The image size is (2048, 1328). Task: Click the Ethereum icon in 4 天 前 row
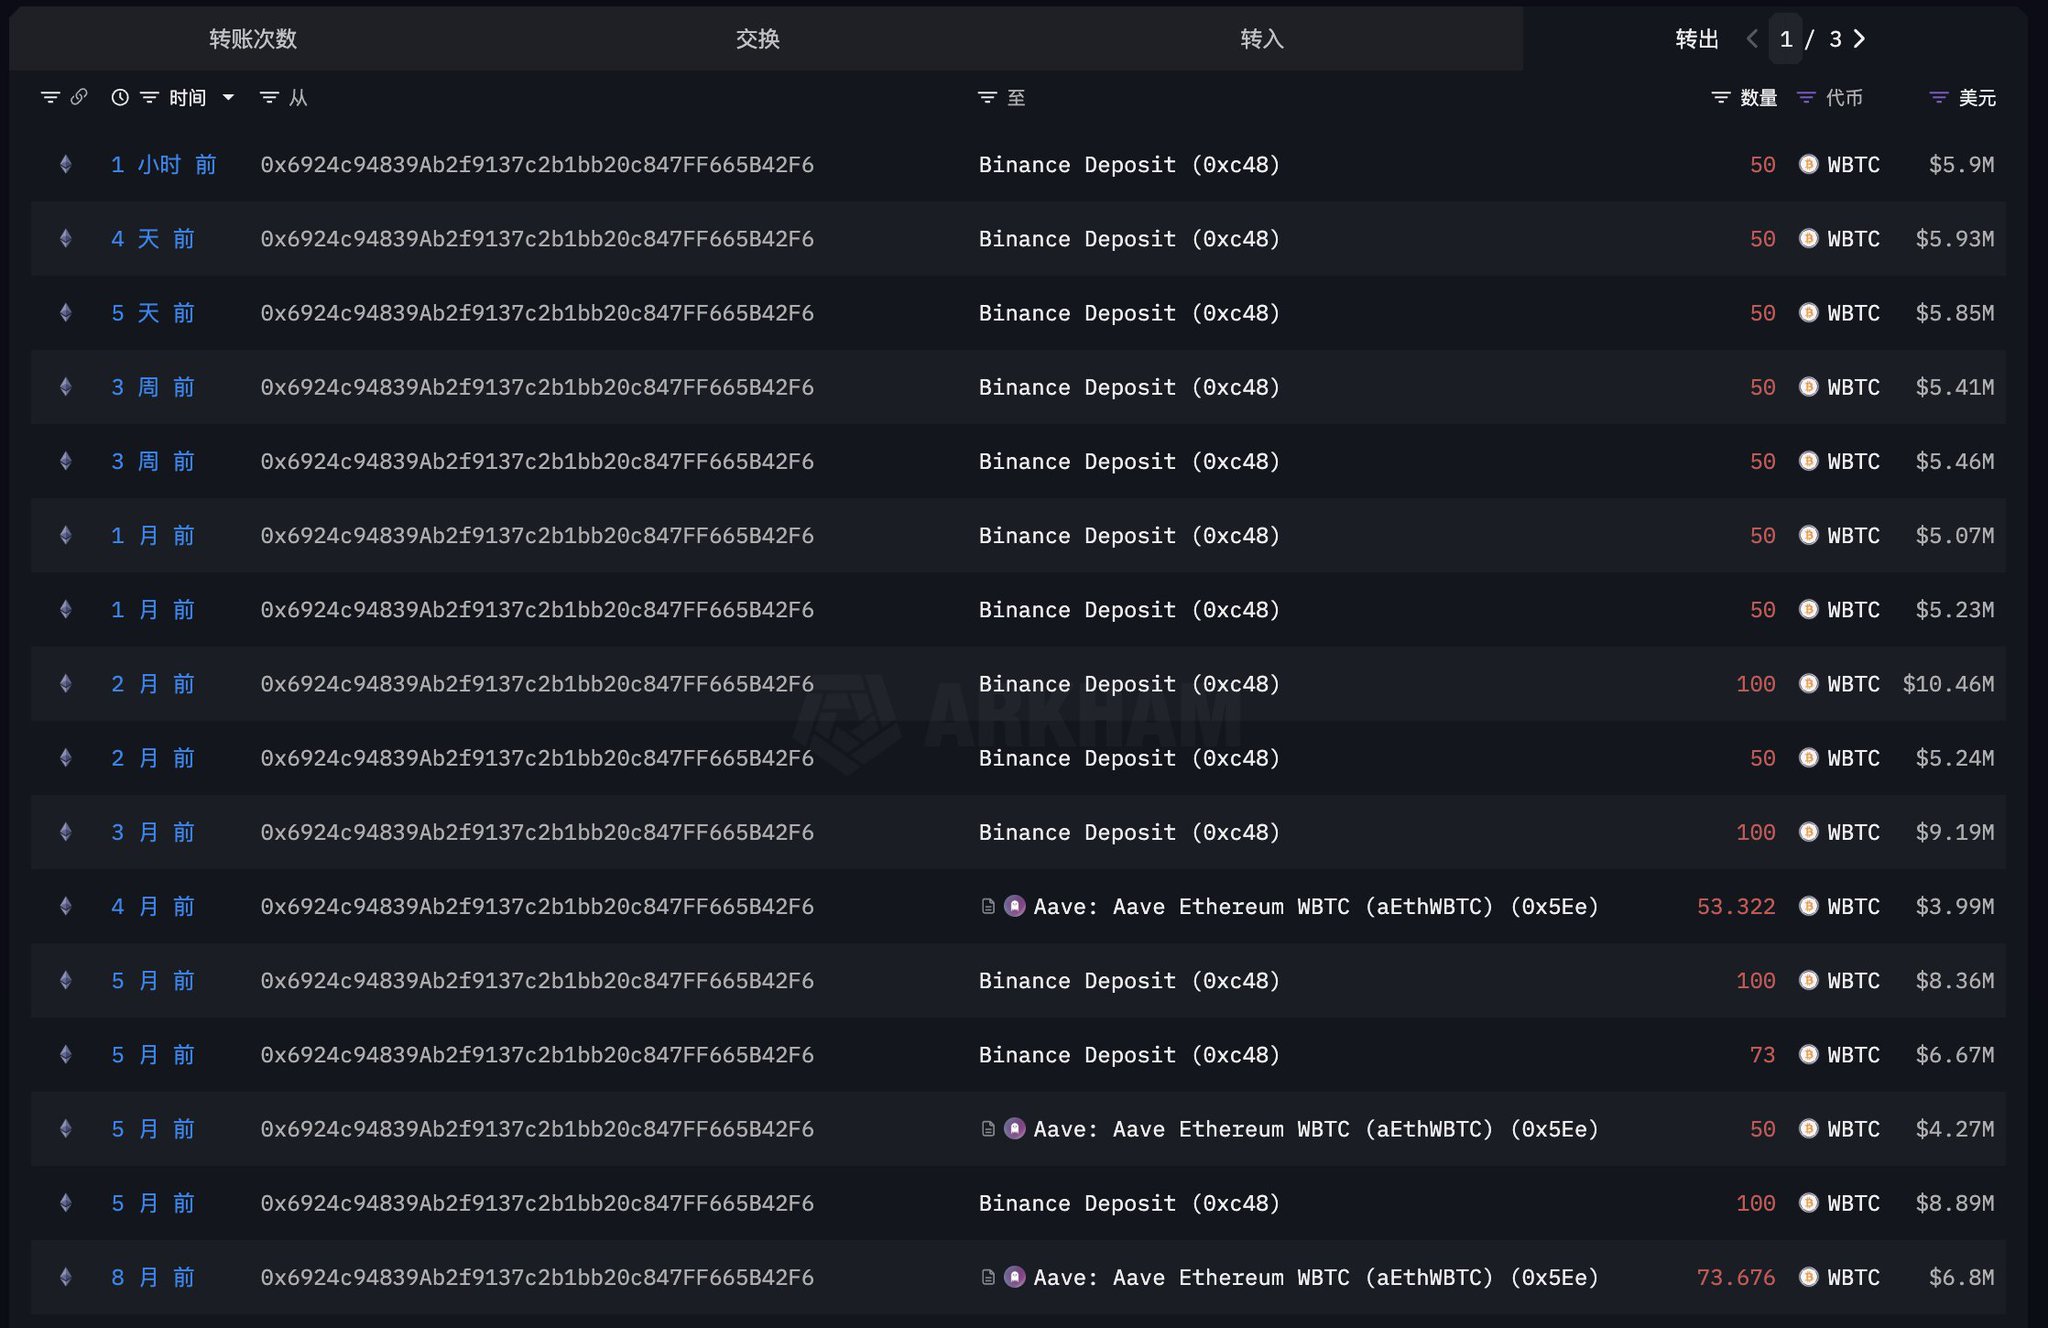point(66,238)
